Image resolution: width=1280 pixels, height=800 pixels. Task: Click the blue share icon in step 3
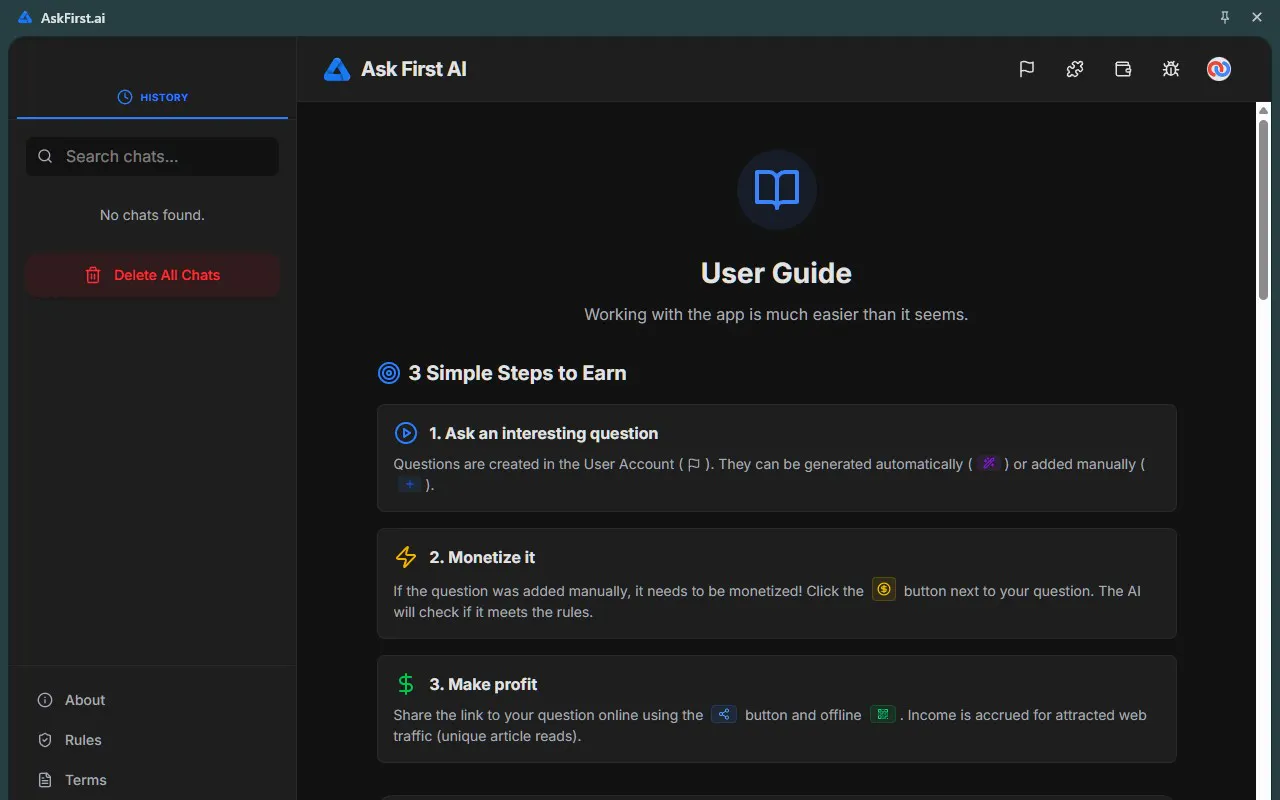pos(724,714)
